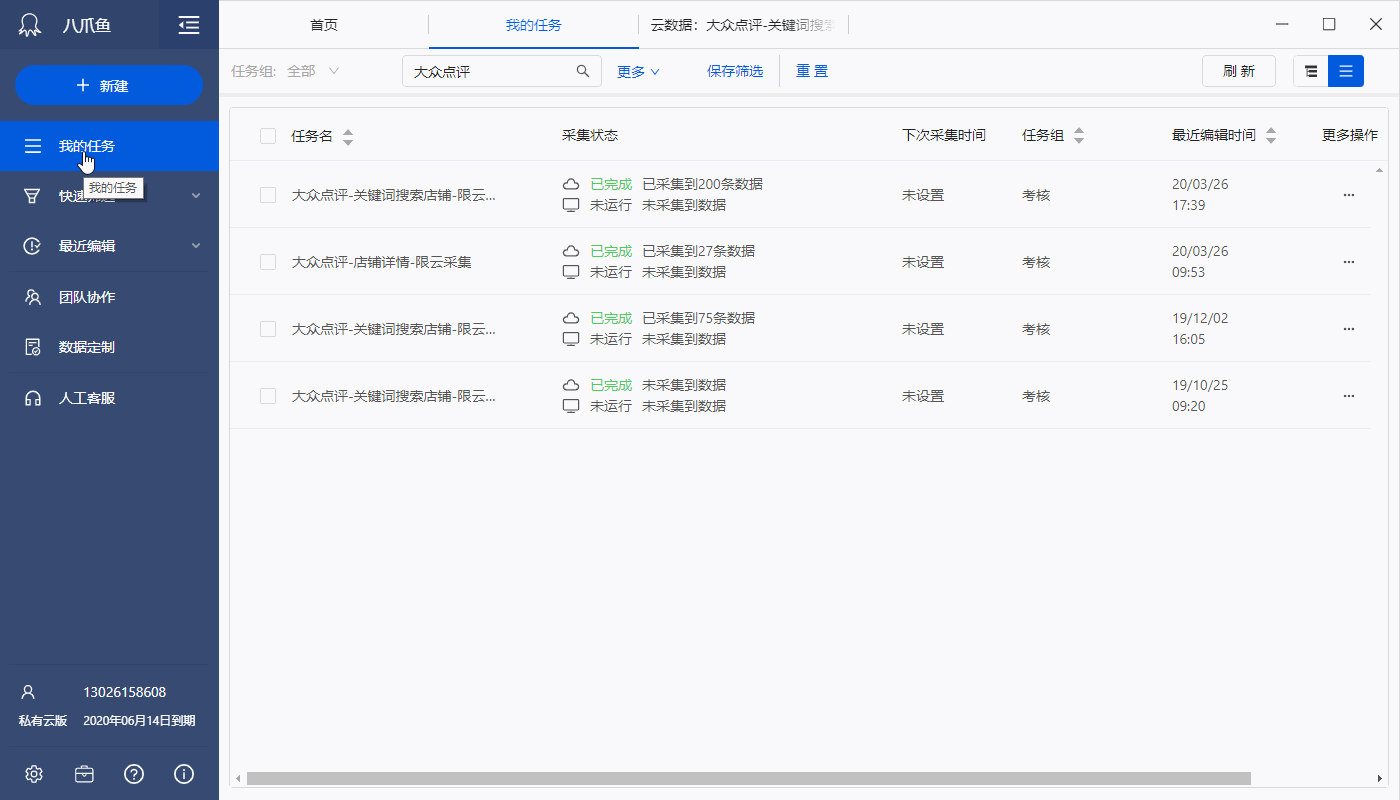Open the about info icon

pyautogui.click(x=184, y=774)
